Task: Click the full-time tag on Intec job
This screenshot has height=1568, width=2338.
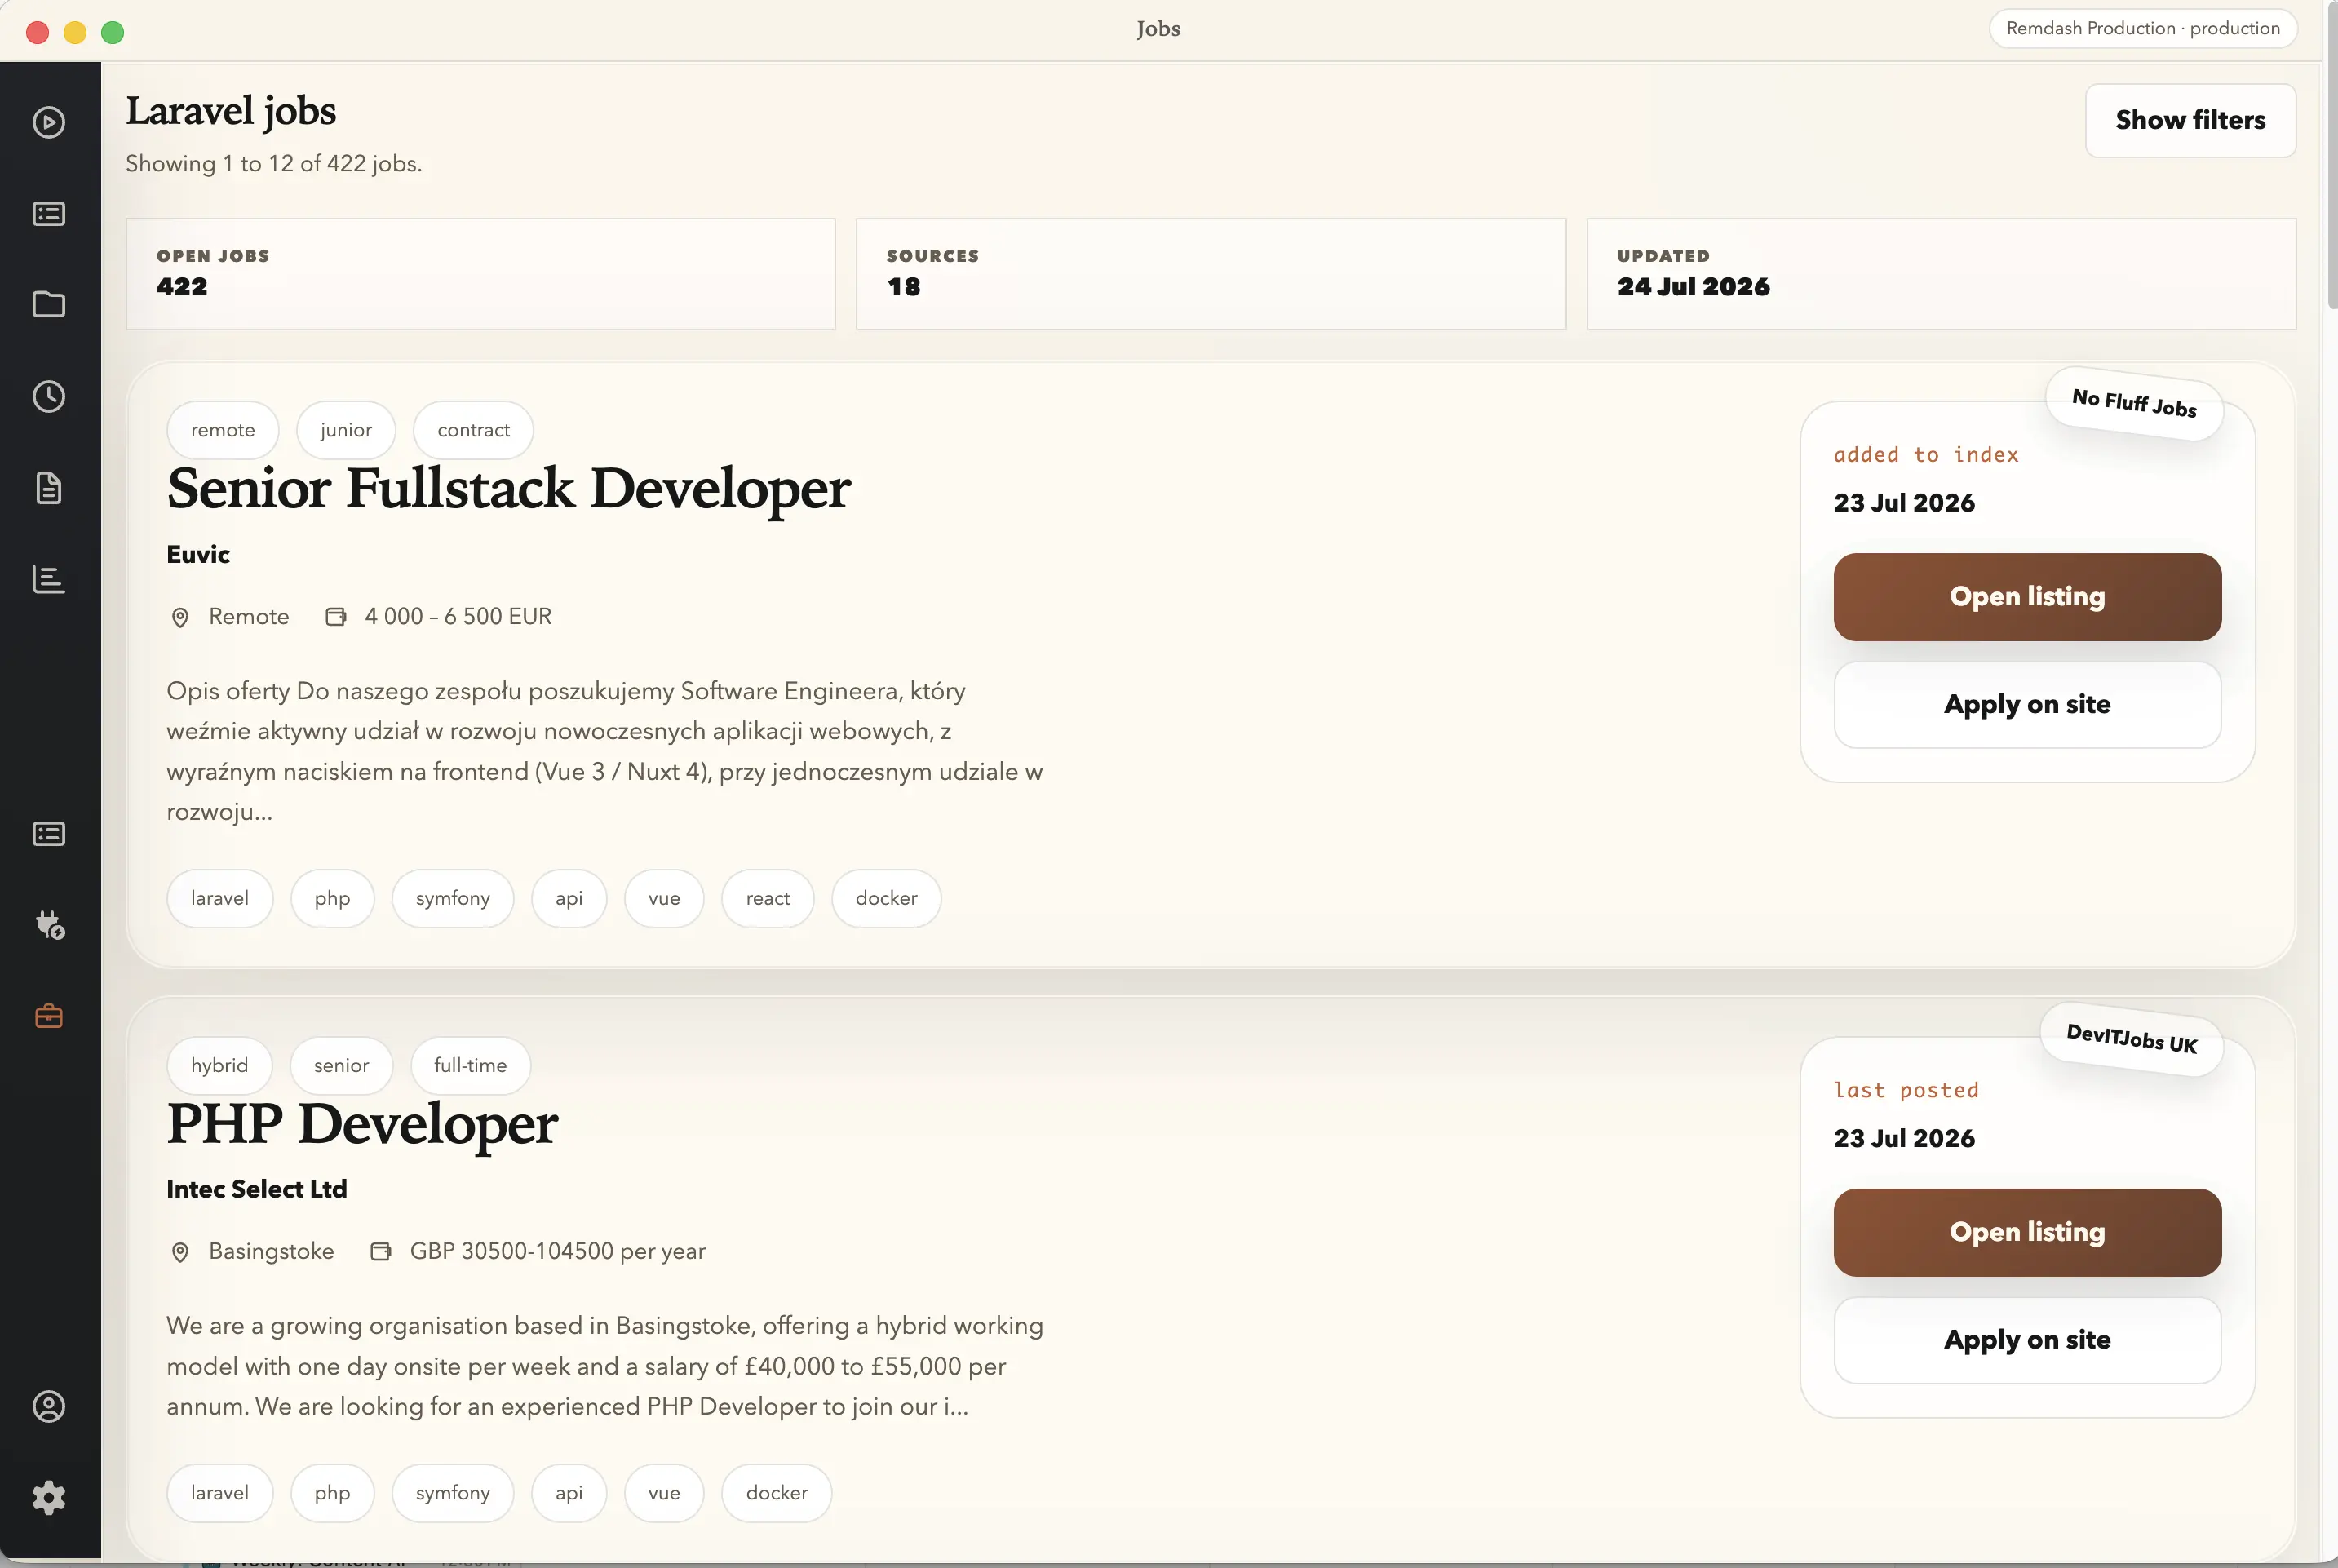Action: [x=470, y=1065]
